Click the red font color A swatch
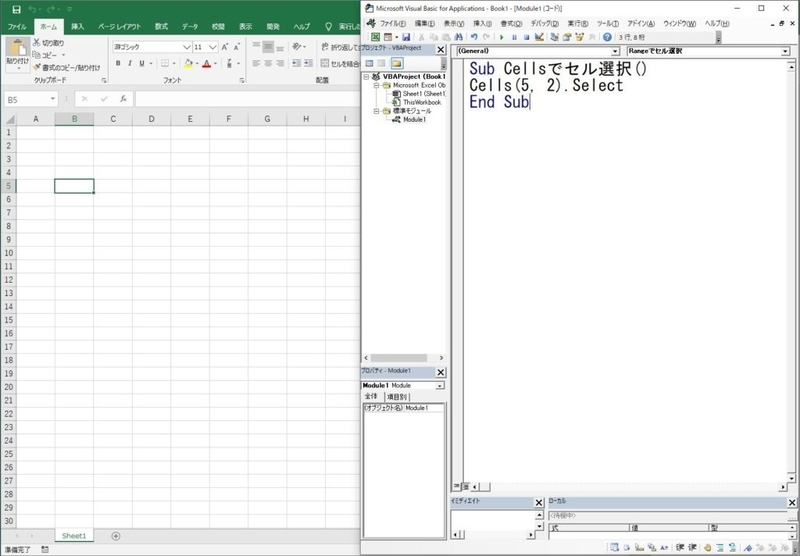The image size is (800, 556). pos(207,63)
